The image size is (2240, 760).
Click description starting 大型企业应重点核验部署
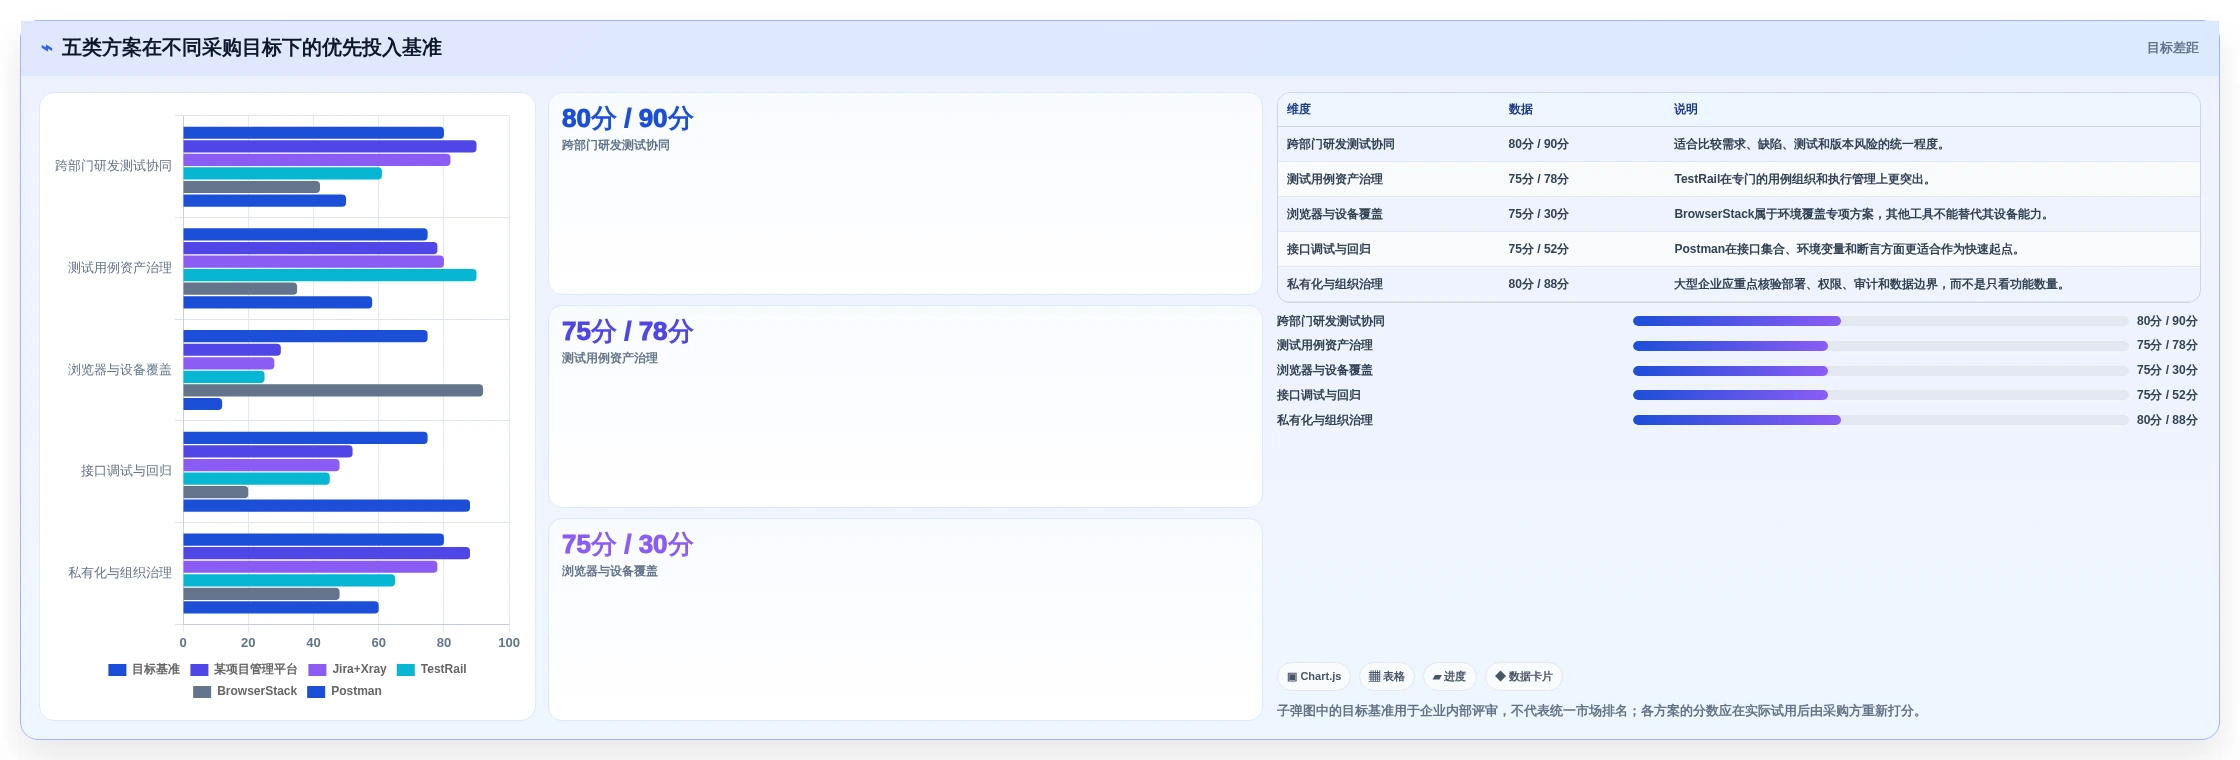[1871, 285]
